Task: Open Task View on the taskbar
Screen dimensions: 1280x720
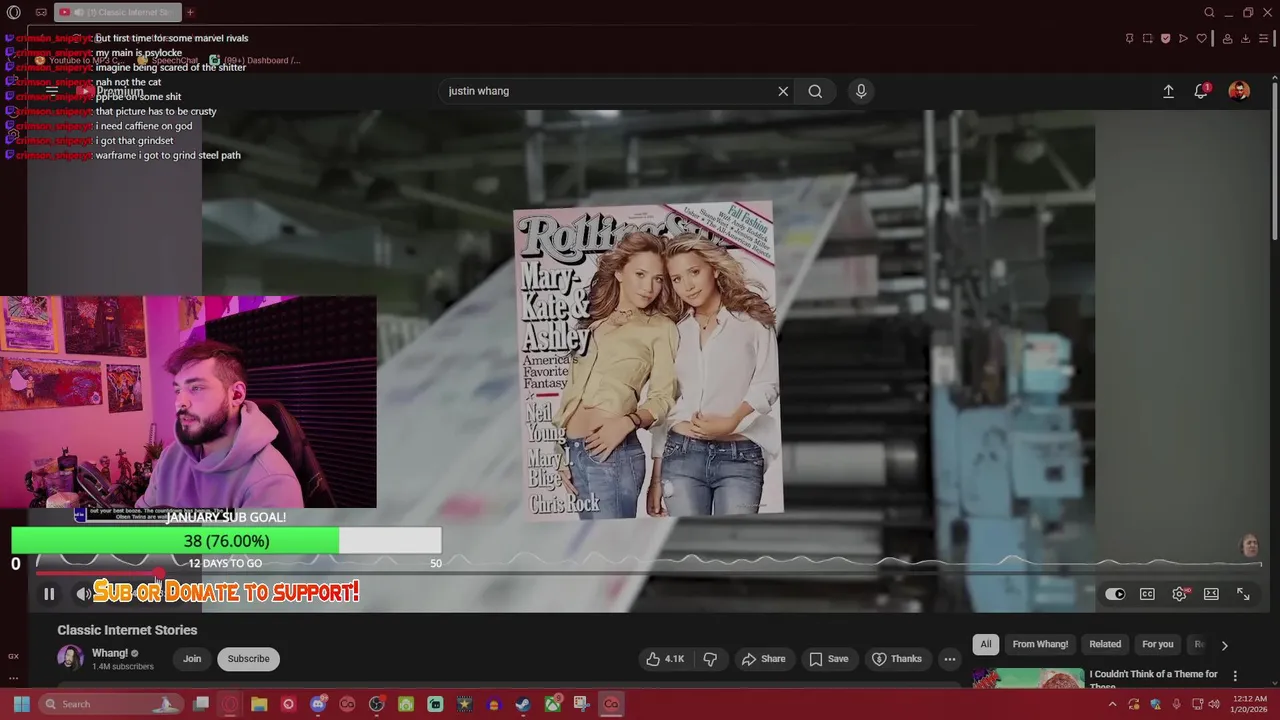Action: [x=201, y=704]
